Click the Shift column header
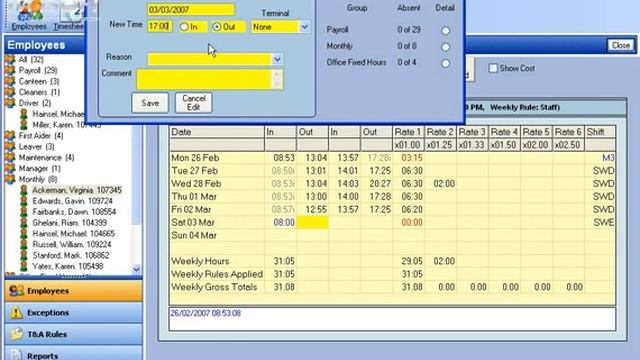The height and width of the screenshot is (360, 640). [x=600, y=132]
